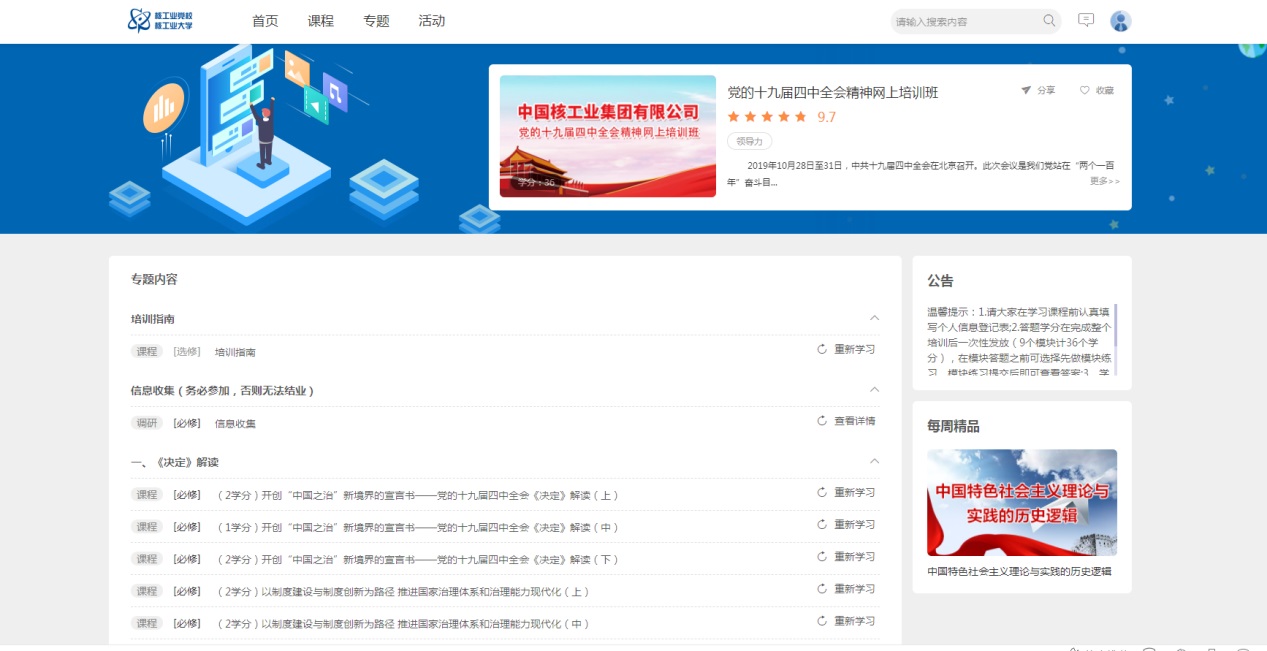Collapse the 信息收集 section chevron
This screenshot has height=651, width=1267.
tap(875, 389)
